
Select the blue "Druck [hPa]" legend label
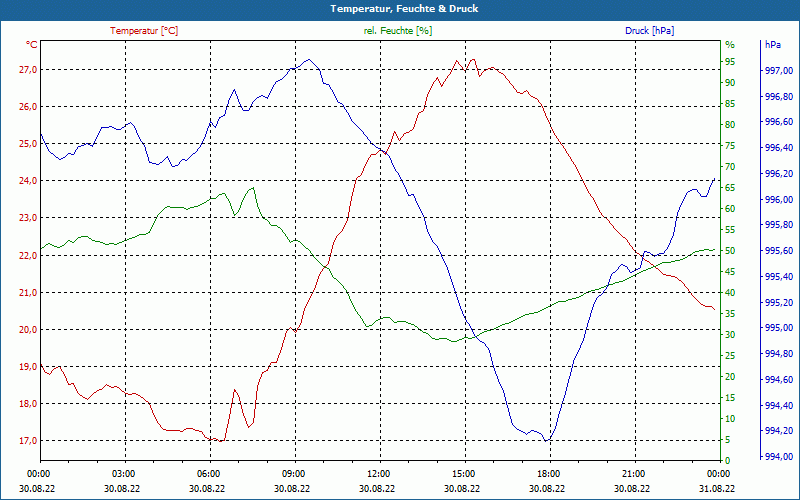(x=649, y=31)
